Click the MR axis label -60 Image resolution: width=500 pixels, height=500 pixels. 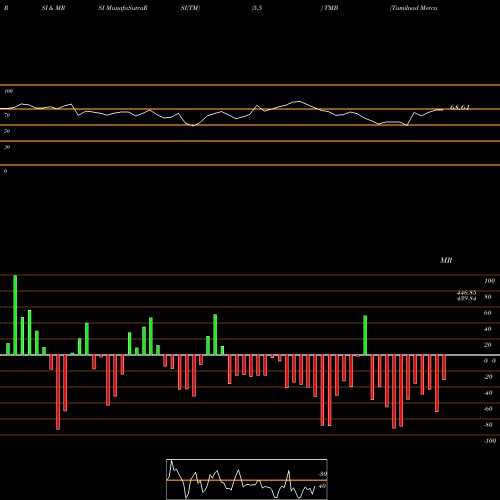click(488, 409)
